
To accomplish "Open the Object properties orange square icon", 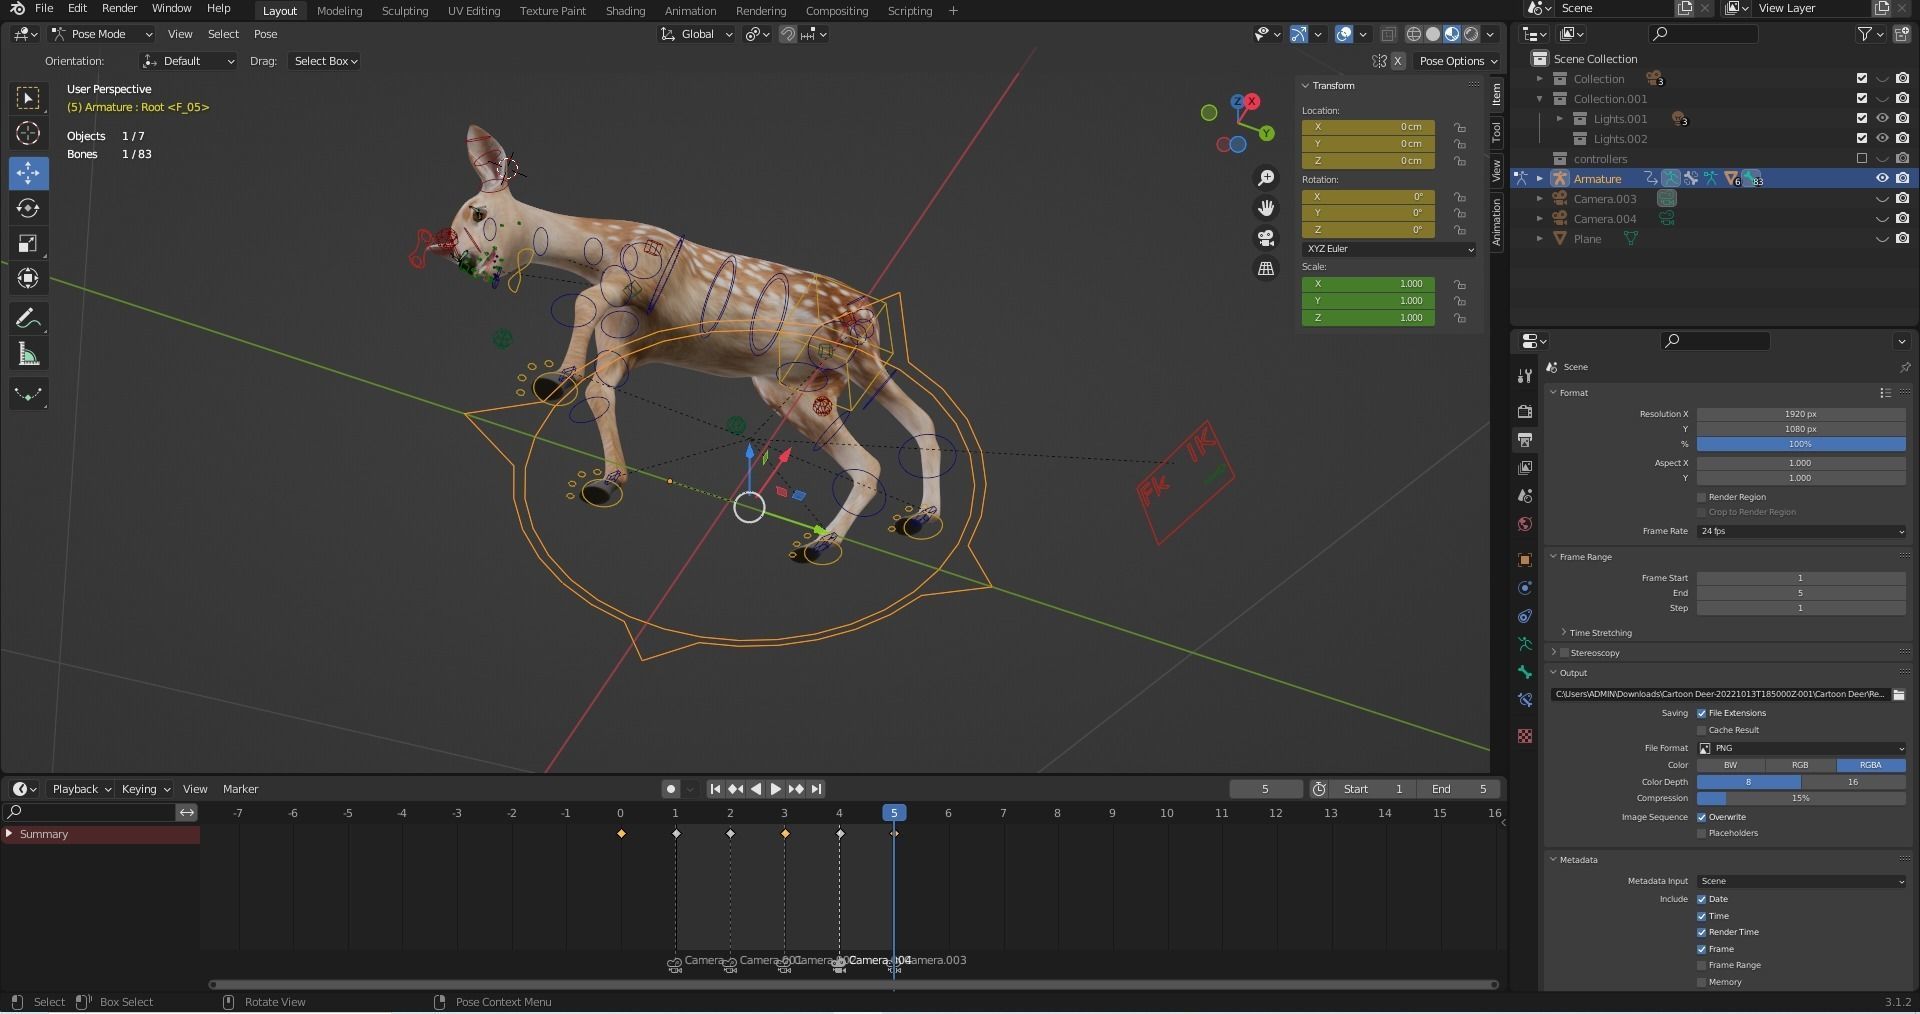I will click(1525, 560).
